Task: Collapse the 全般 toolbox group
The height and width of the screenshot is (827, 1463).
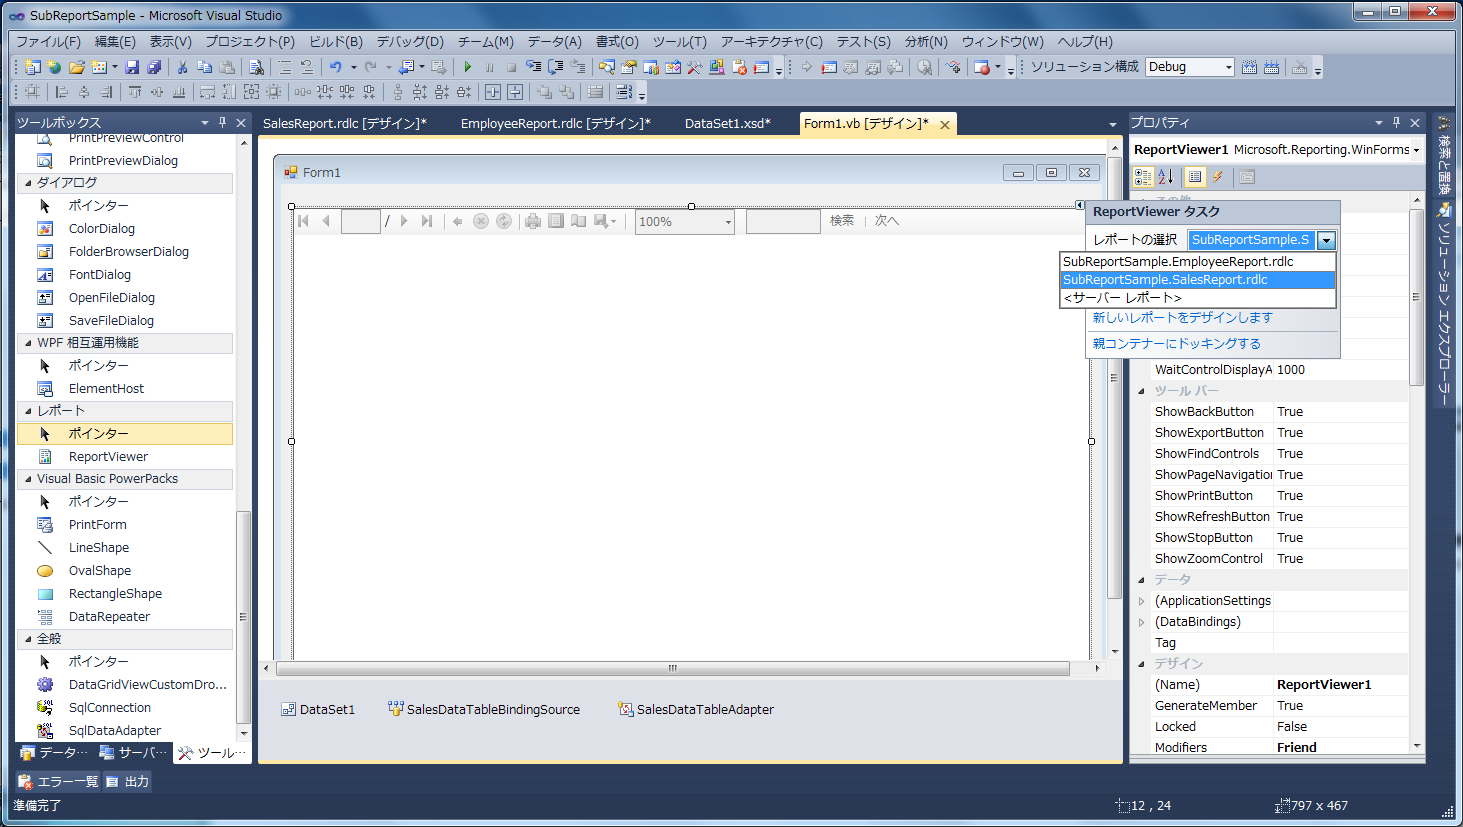Action: [28, 639]
